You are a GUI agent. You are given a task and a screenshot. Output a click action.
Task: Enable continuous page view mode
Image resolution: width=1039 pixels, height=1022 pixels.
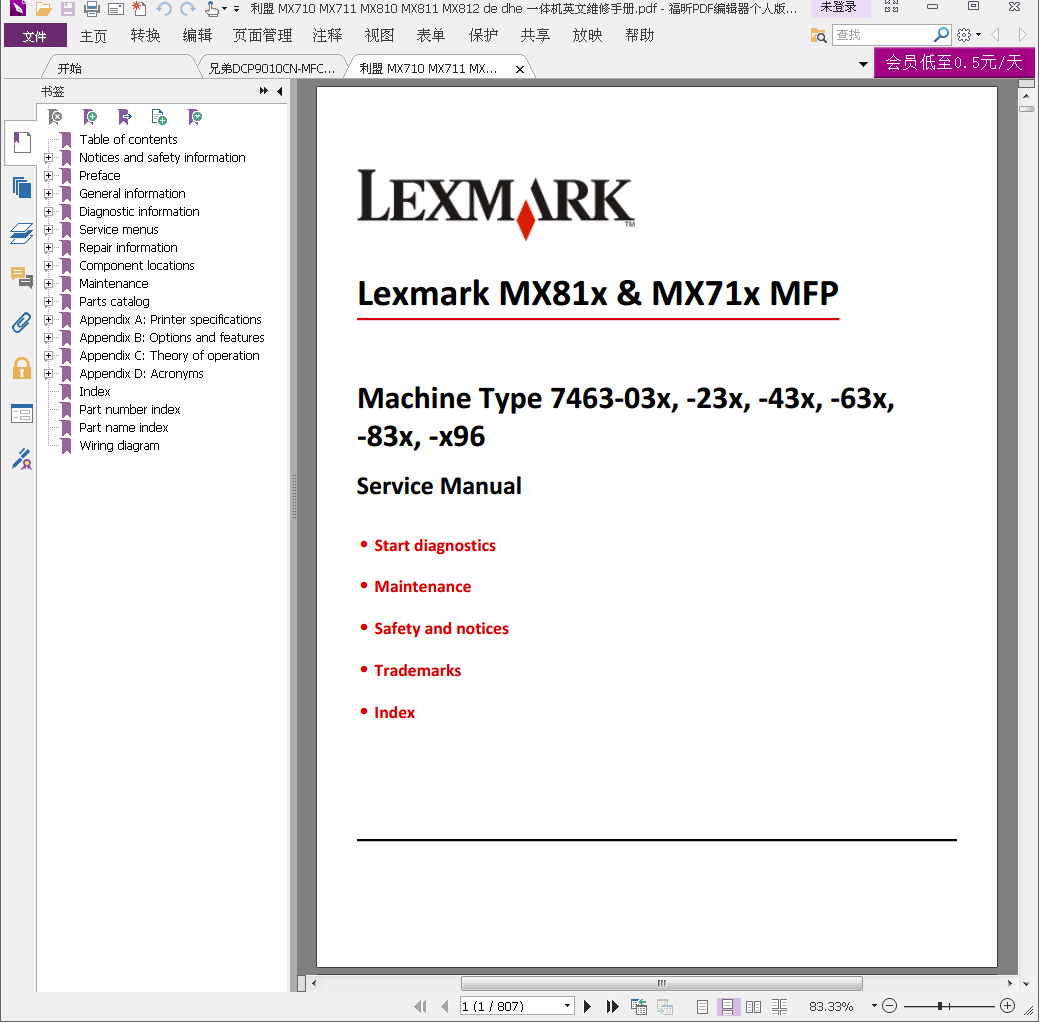(x=727, y=1007)
